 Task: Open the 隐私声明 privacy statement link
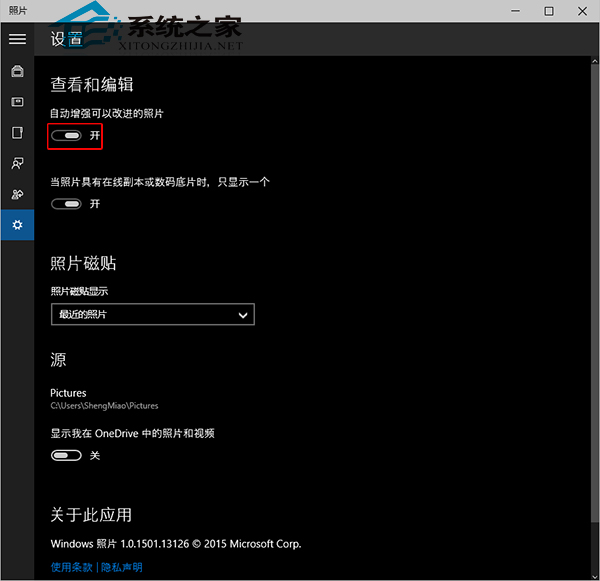click(122, 567)
